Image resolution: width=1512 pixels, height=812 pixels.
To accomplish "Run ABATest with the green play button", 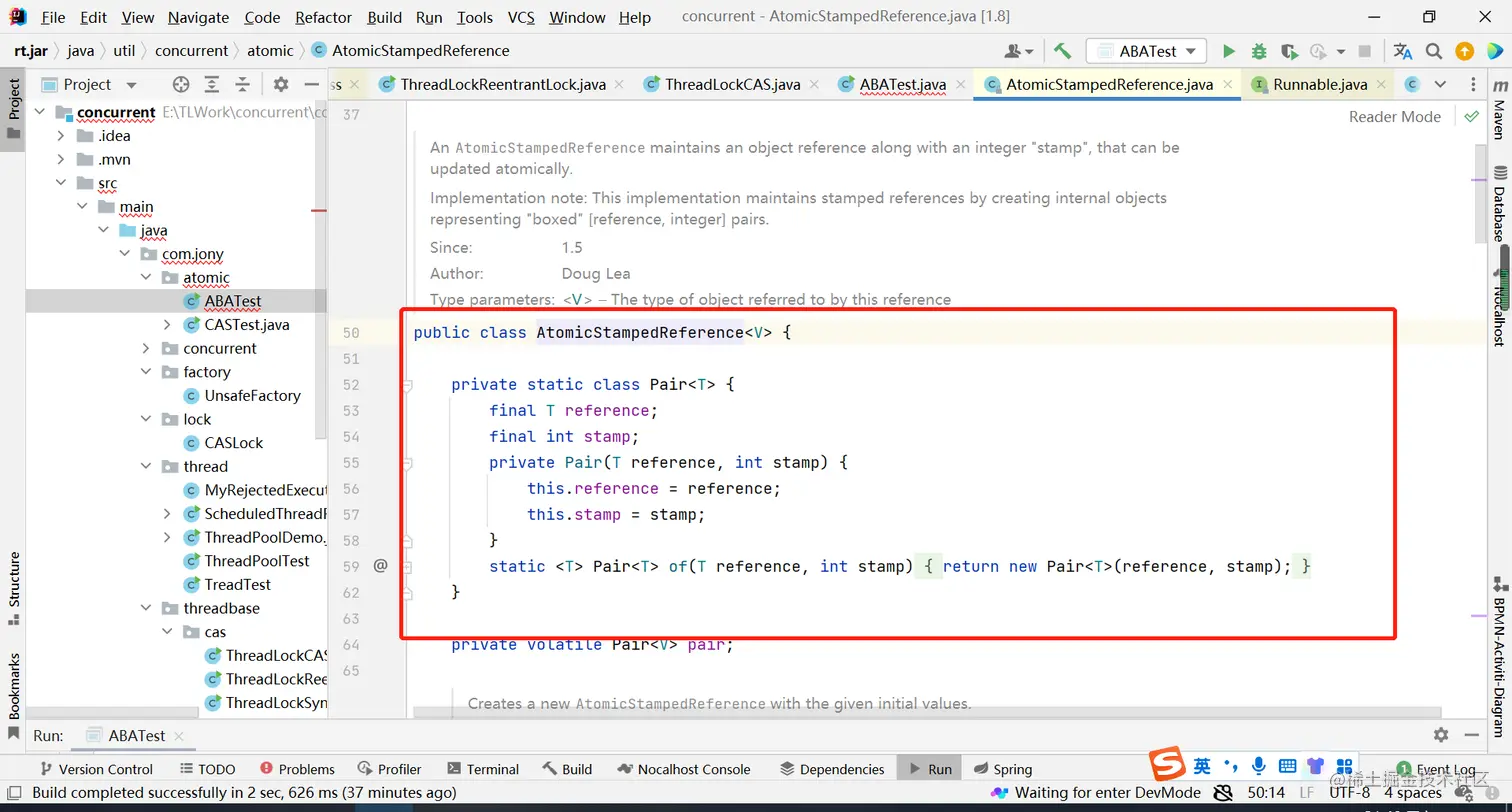I will (x=1229, y=51).
